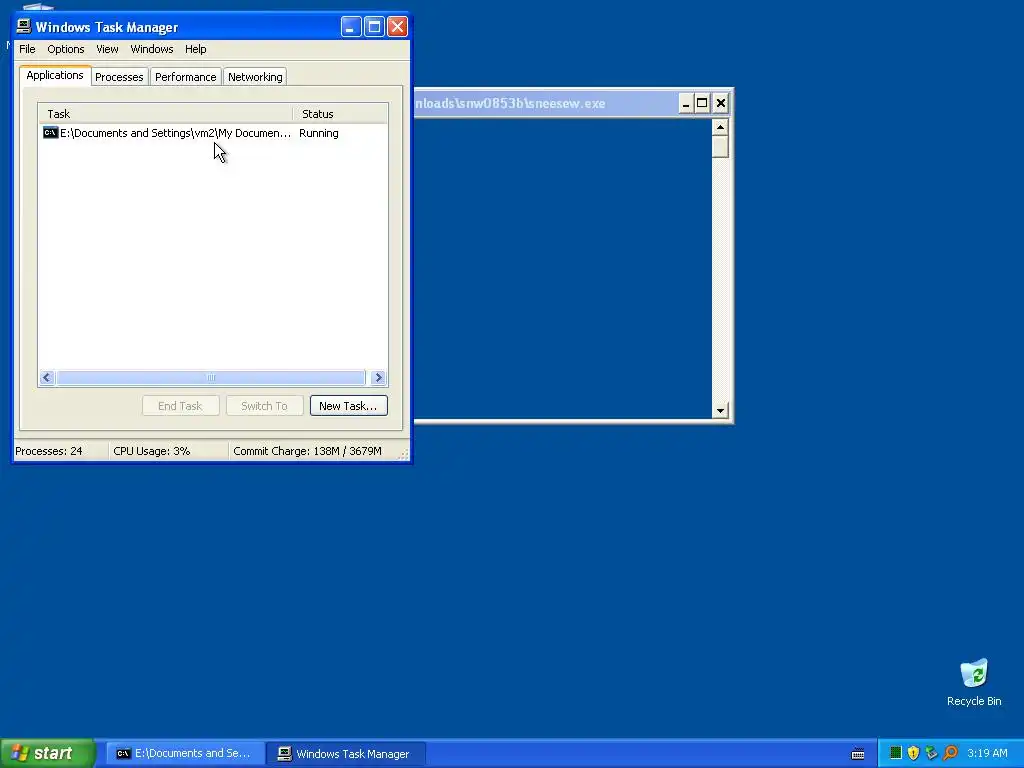Minimize the Windows Task Manager window

351,27
